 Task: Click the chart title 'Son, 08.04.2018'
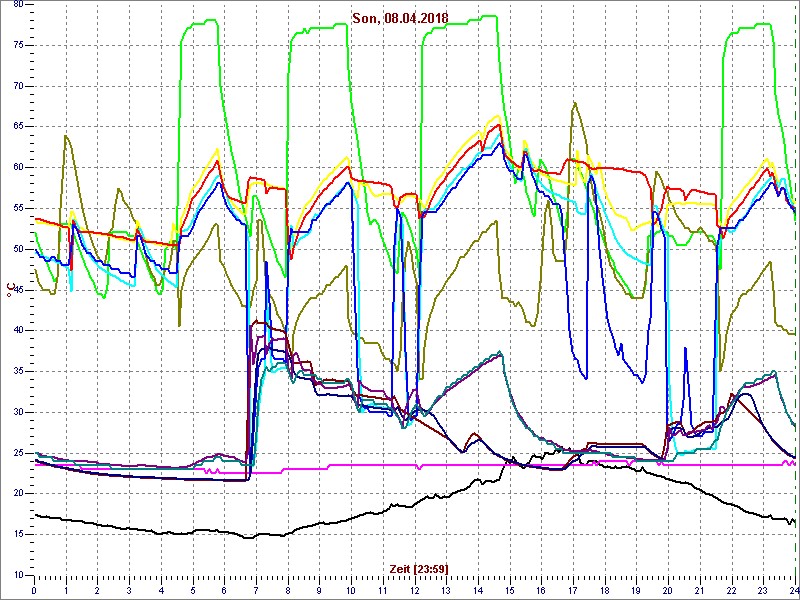tap(400, 18)
